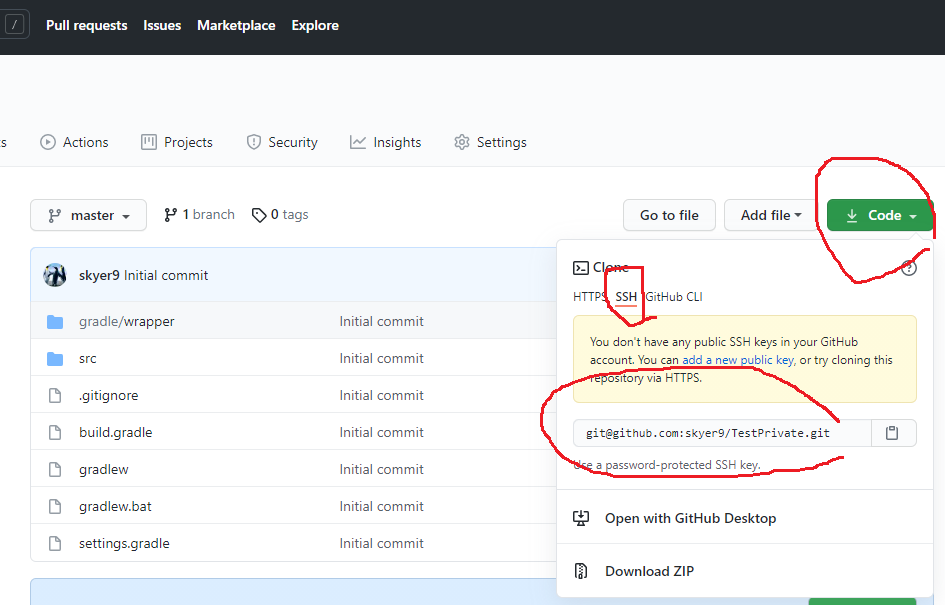Click the Clone help question icon
Screen dimensions: 945x605
pyautogui.click(x=909, y=268)
